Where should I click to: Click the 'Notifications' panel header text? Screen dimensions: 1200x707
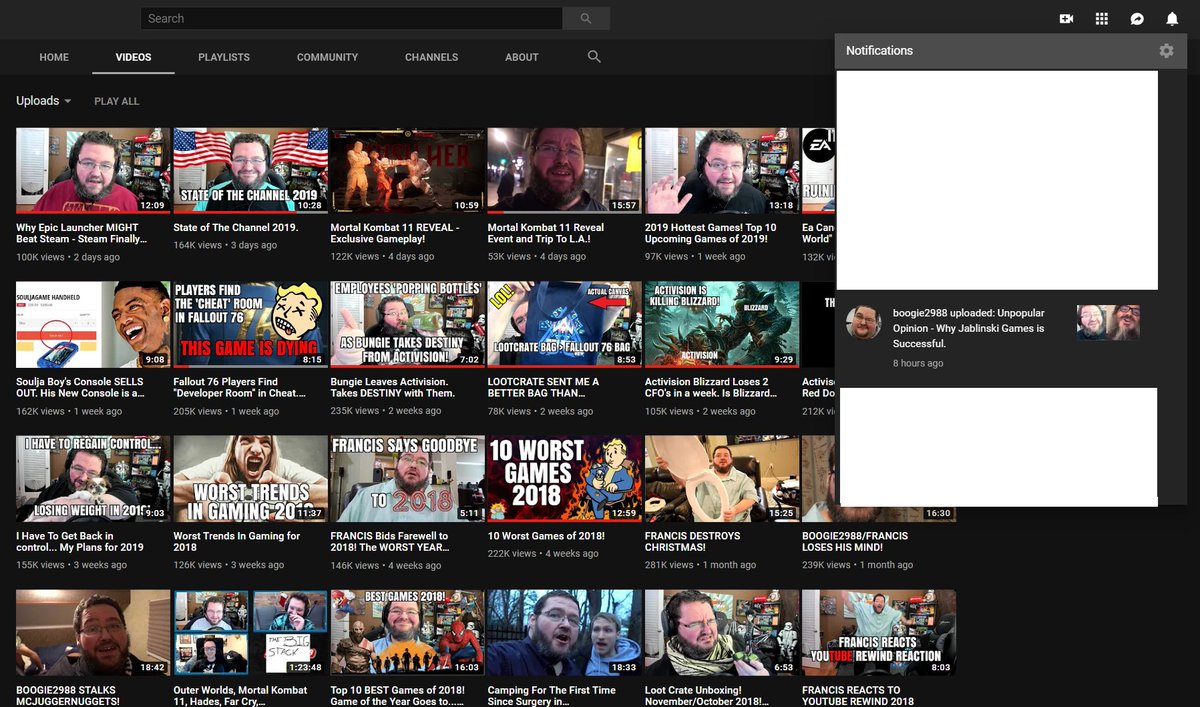pyautogui.click(x=879, y=51)
